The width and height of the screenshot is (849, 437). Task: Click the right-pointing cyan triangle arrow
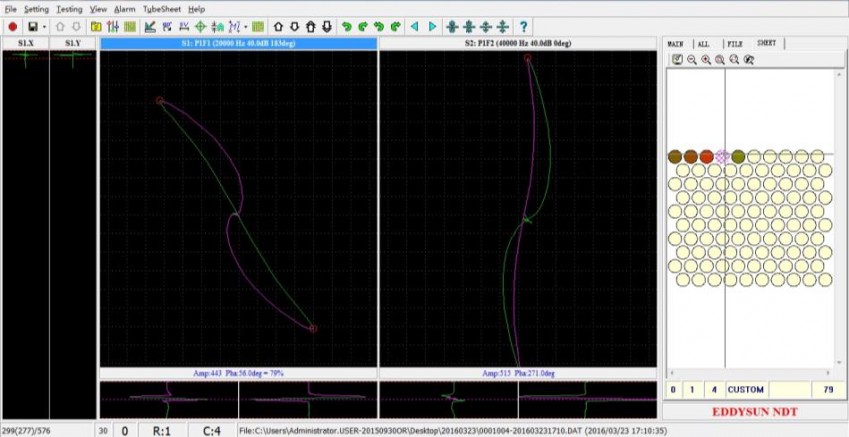tap(432, 26)
